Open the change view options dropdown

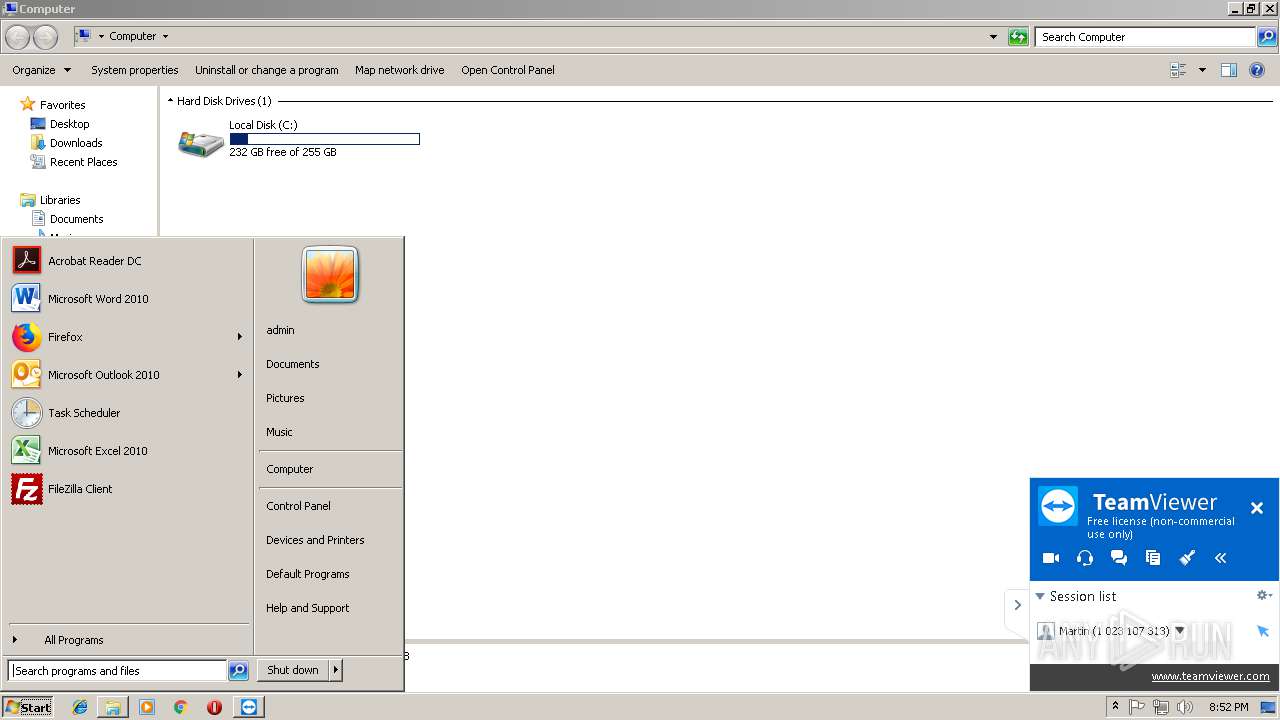[1202, 70]
